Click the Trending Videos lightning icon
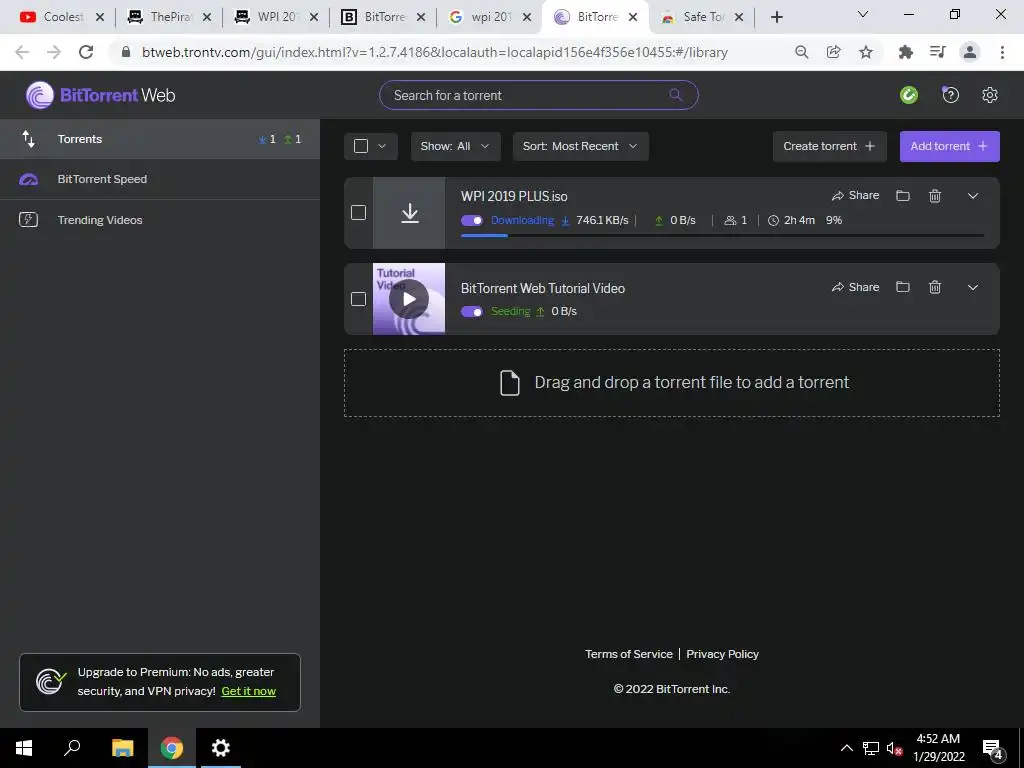The image size is (1024, 768). pos(28,219)
